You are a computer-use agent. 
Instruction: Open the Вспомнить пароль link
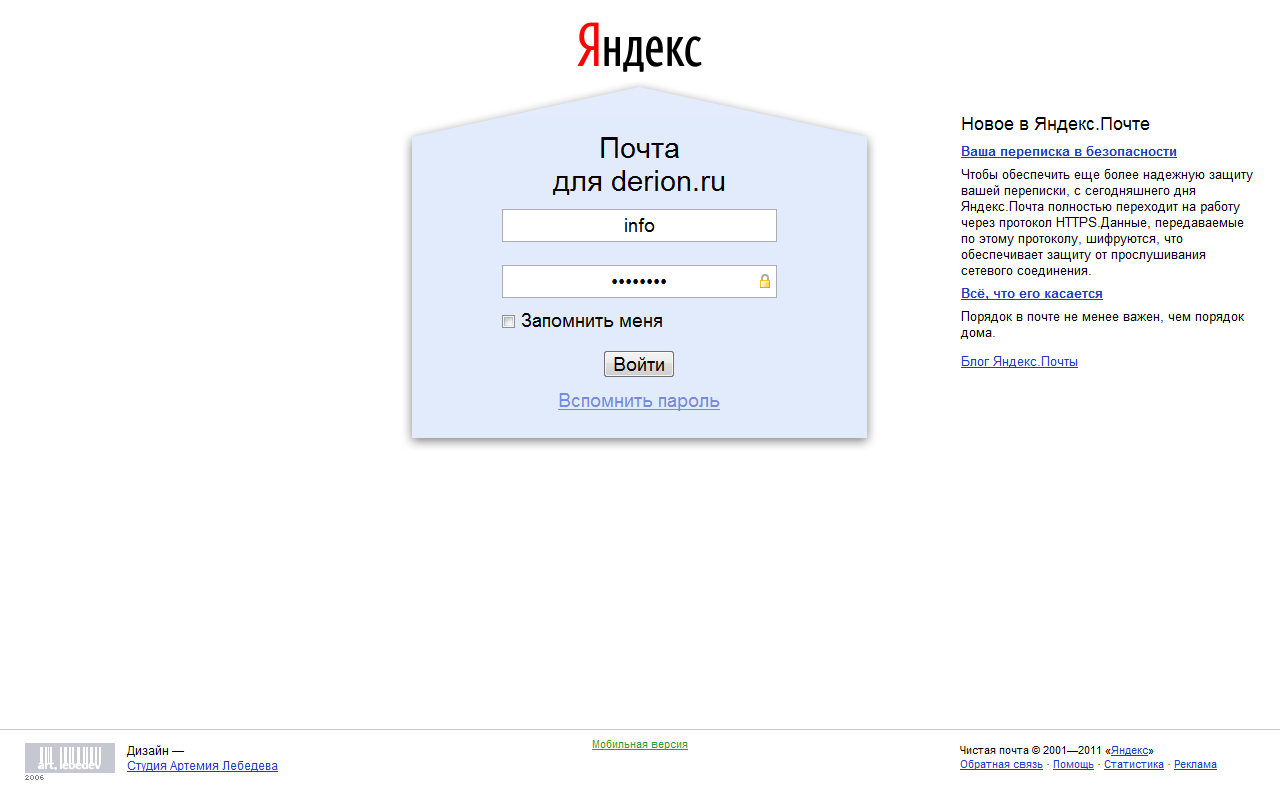click(639, 401)
